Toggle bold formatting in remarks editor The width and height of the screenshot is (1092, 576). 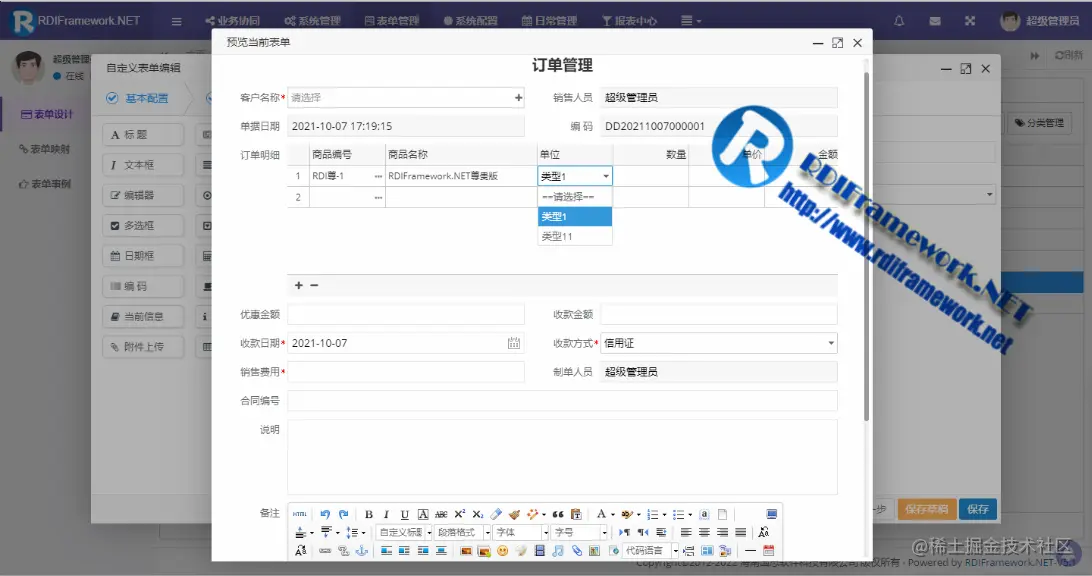369,512
